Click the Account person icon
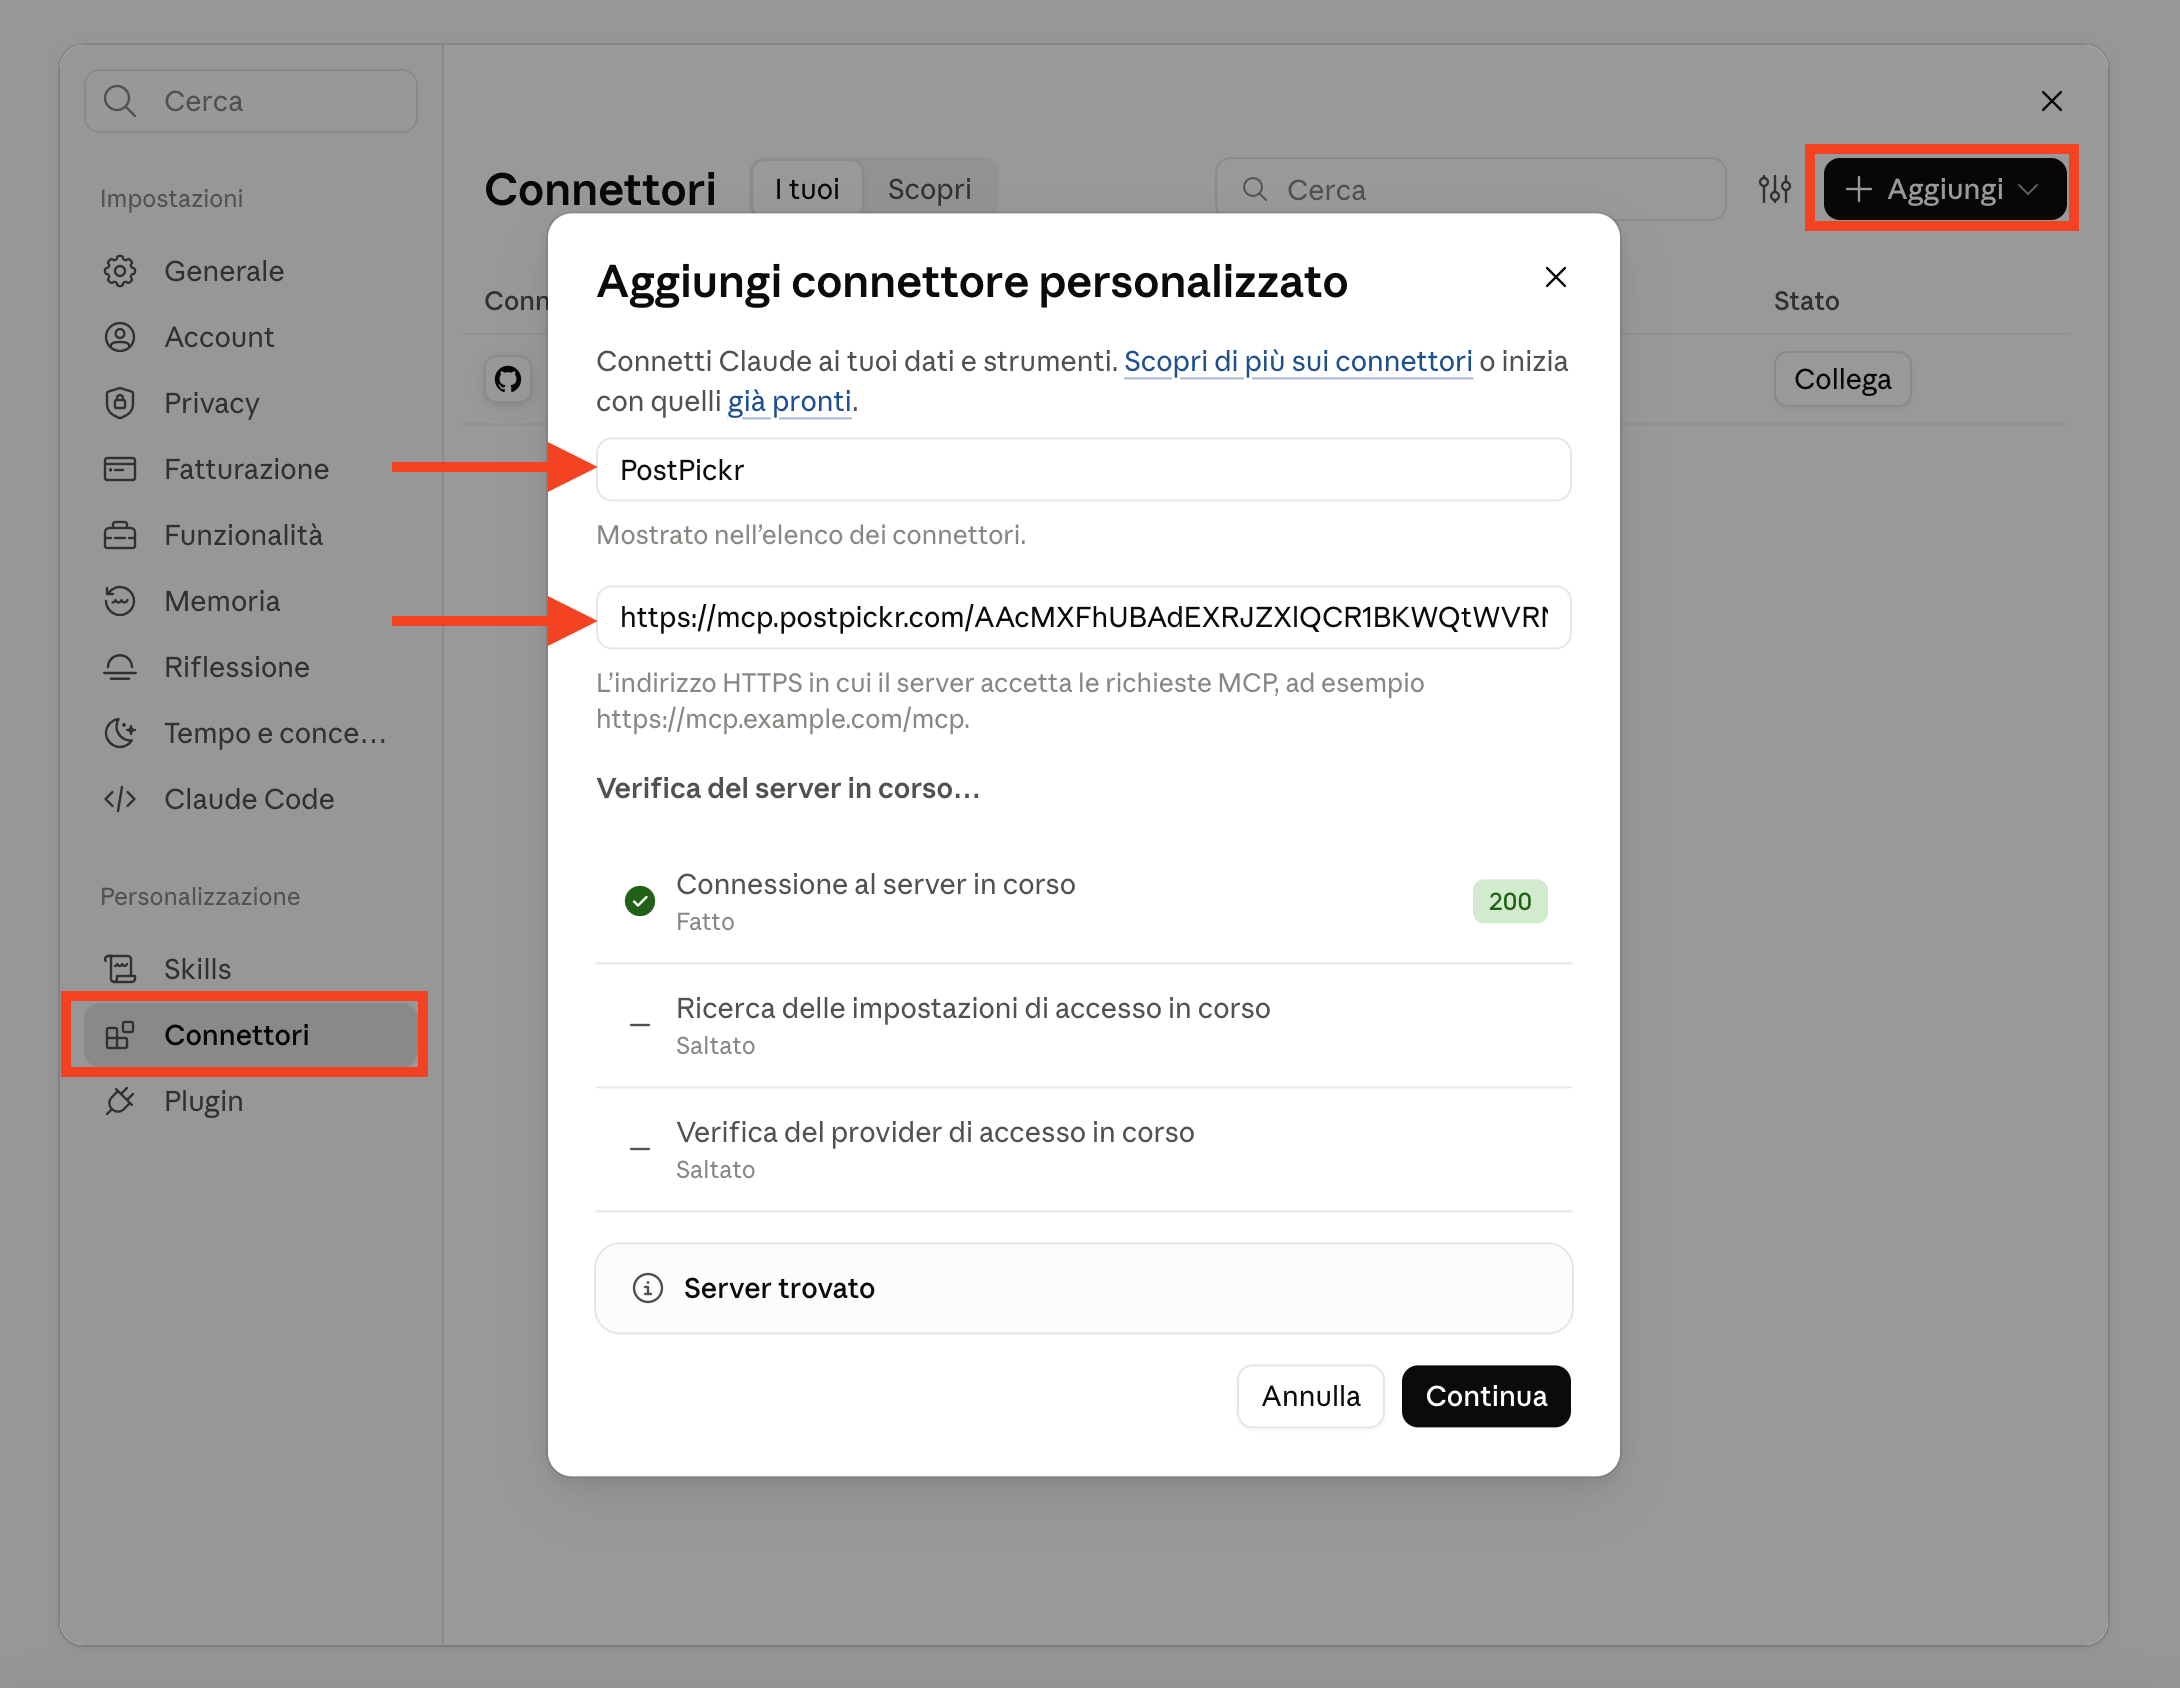Viewport: 2180px width, 1688px height. coord(120,337)
